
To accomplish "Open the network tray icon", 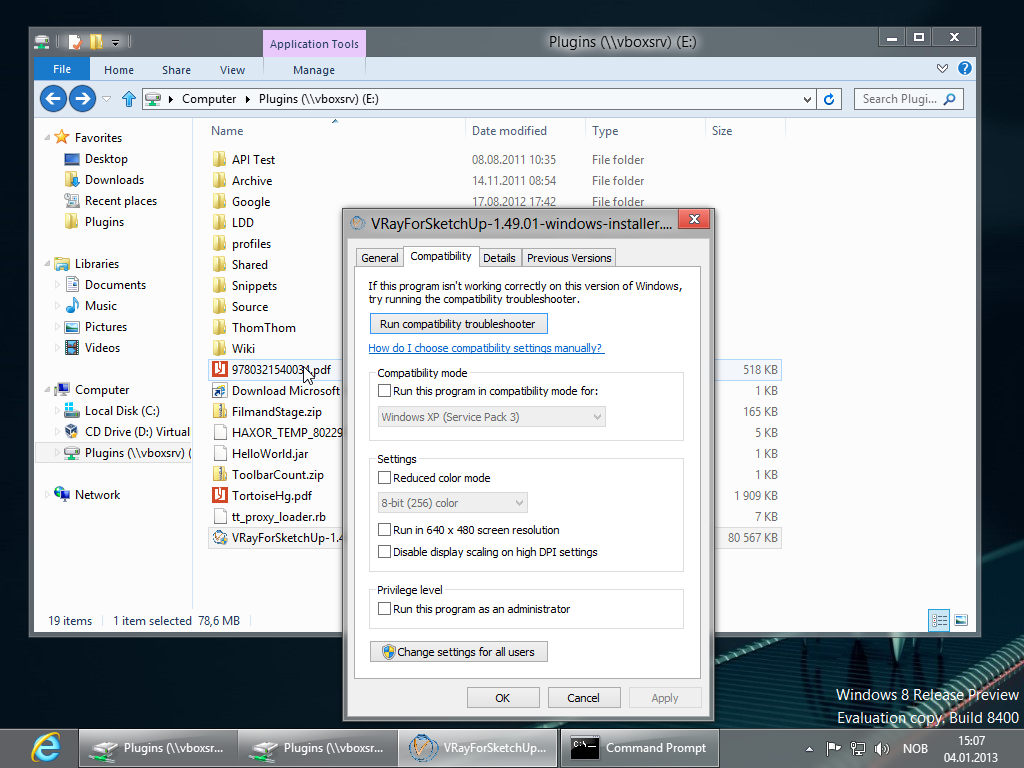I will point(857,748).
